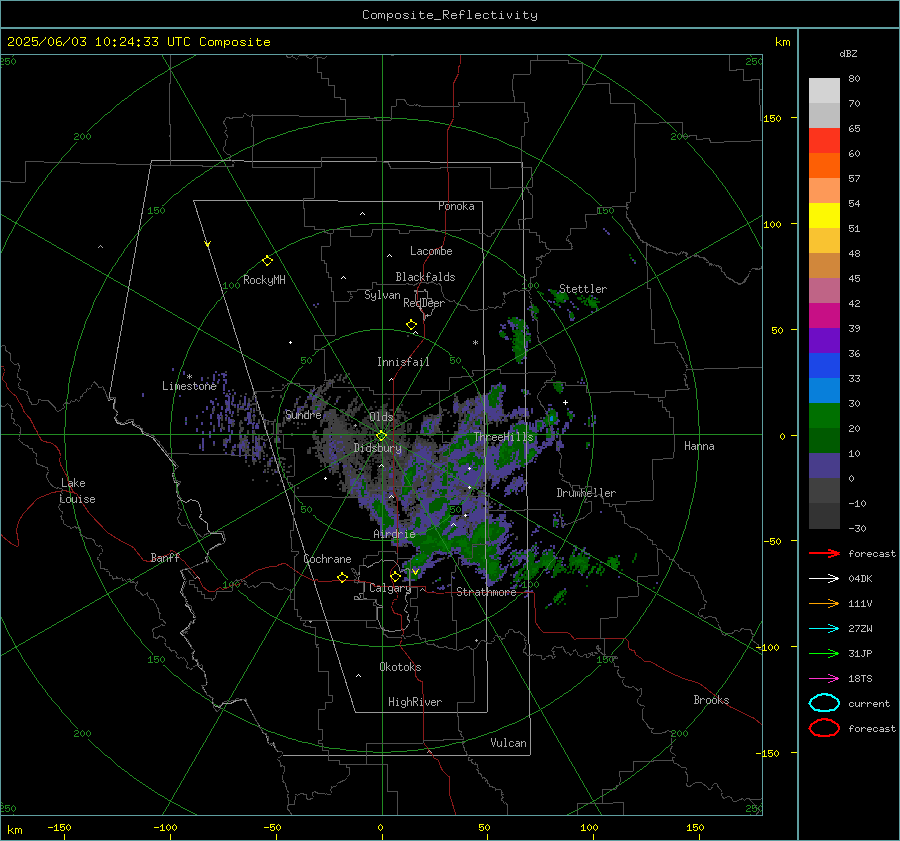
Task: Pick the yellow band in dBZ color scale
Action: coord(824,216)
